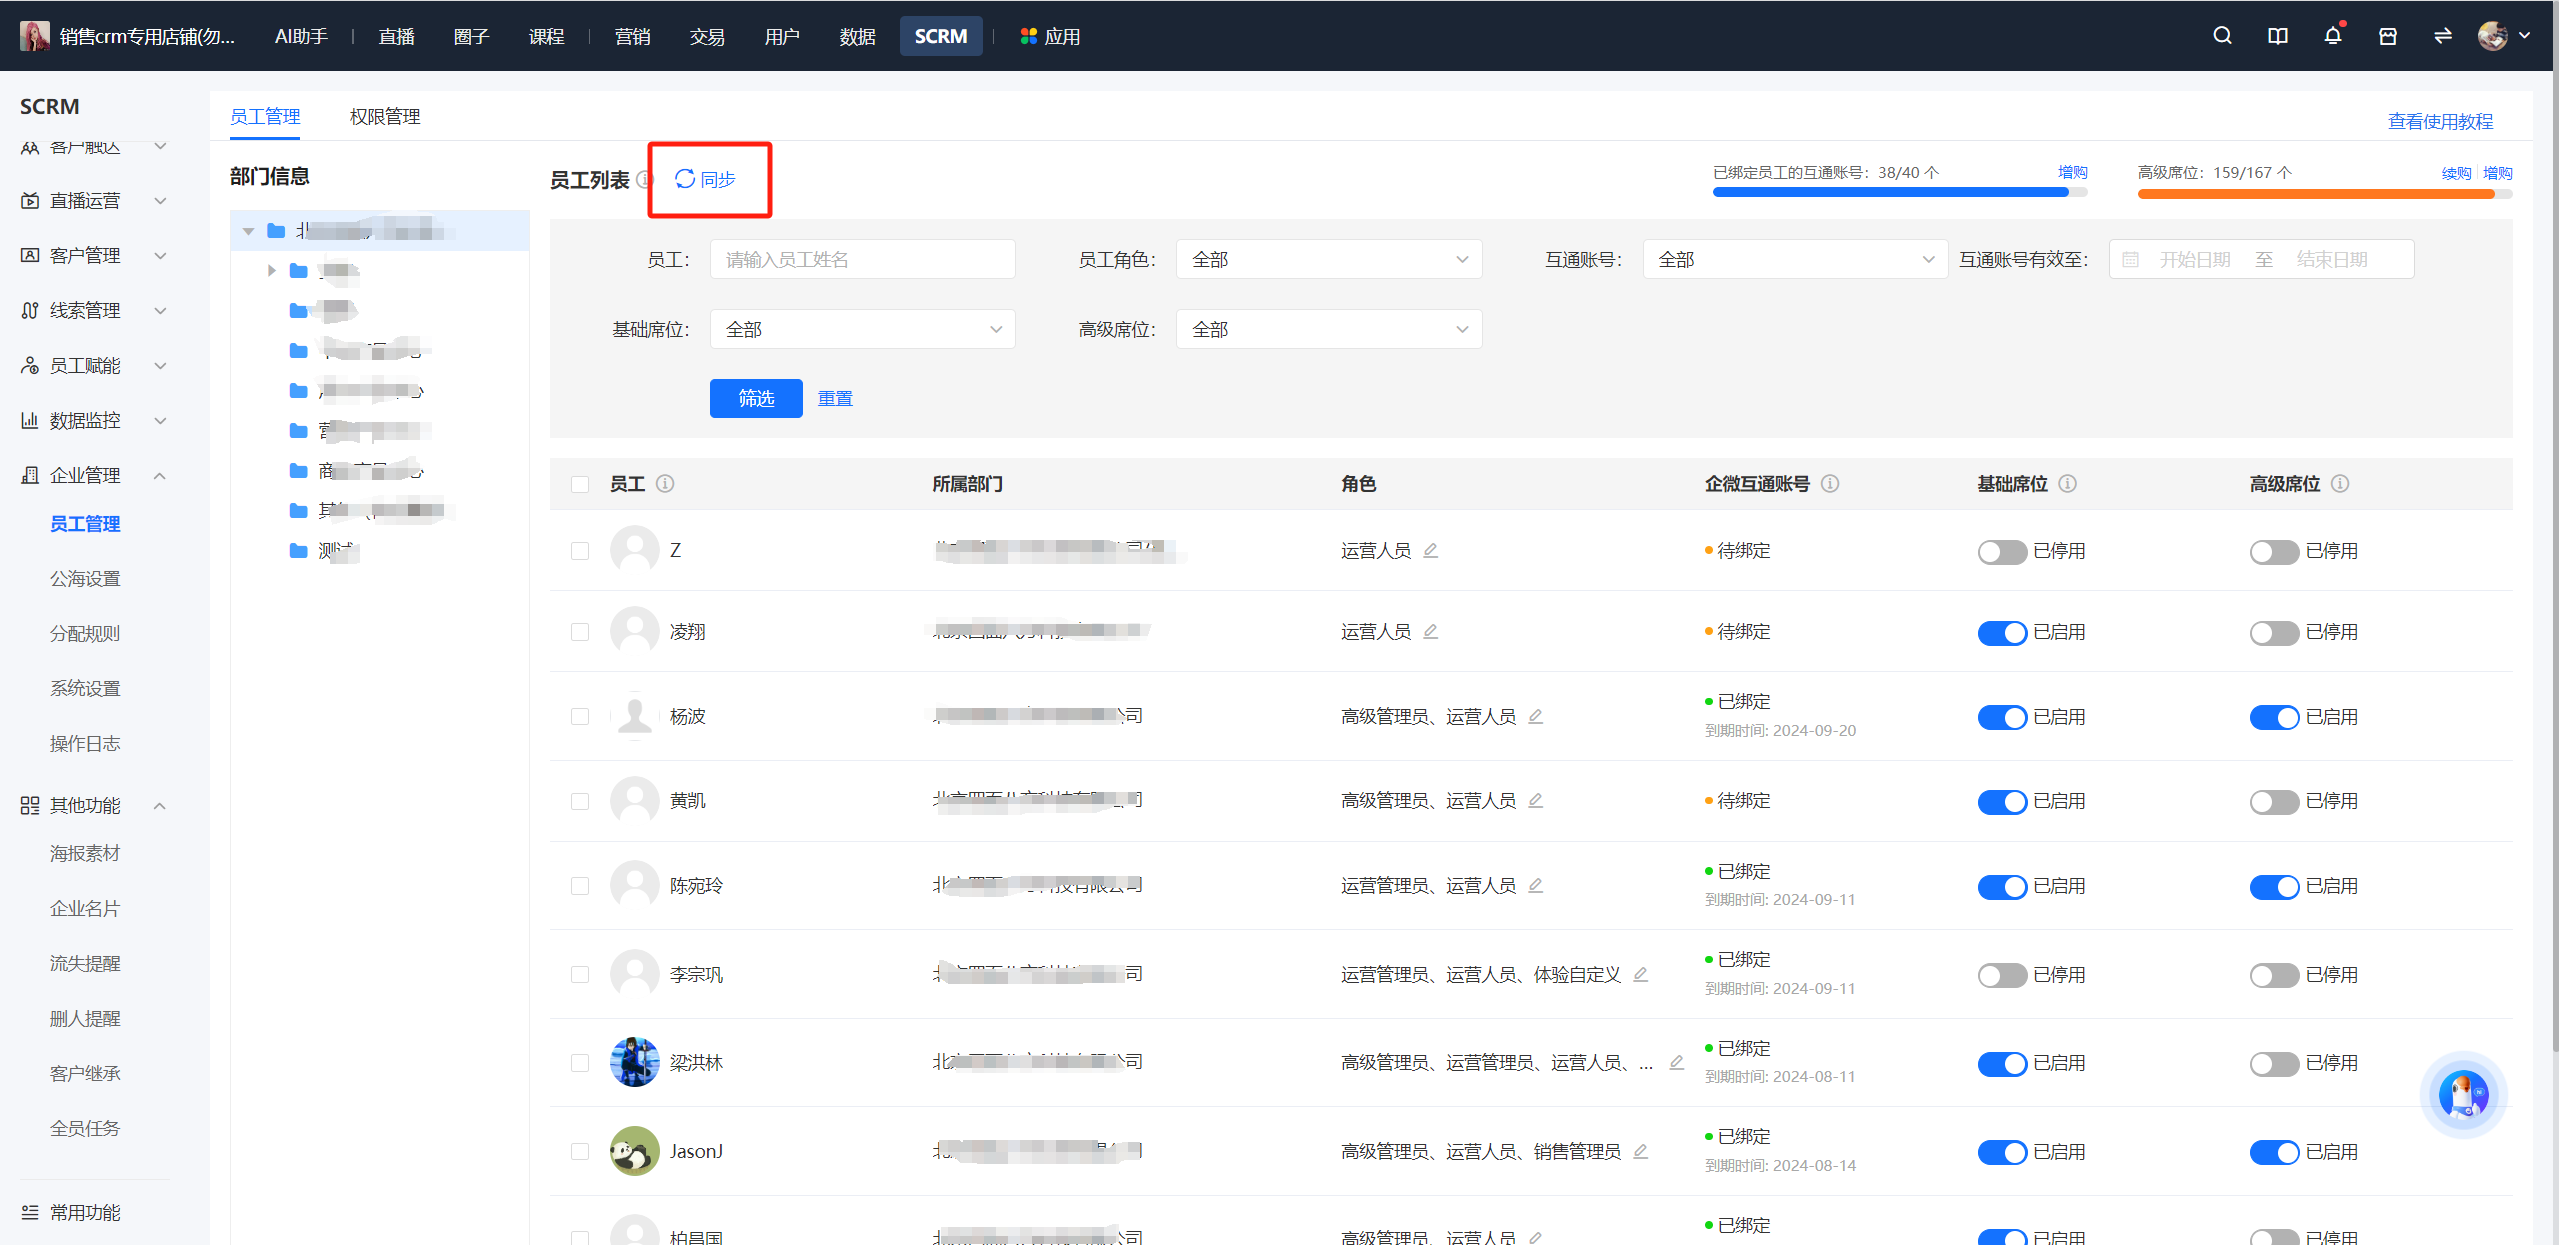Click the 开始日期 date field
The image size is (2559, 1245).
(2194, 260)
